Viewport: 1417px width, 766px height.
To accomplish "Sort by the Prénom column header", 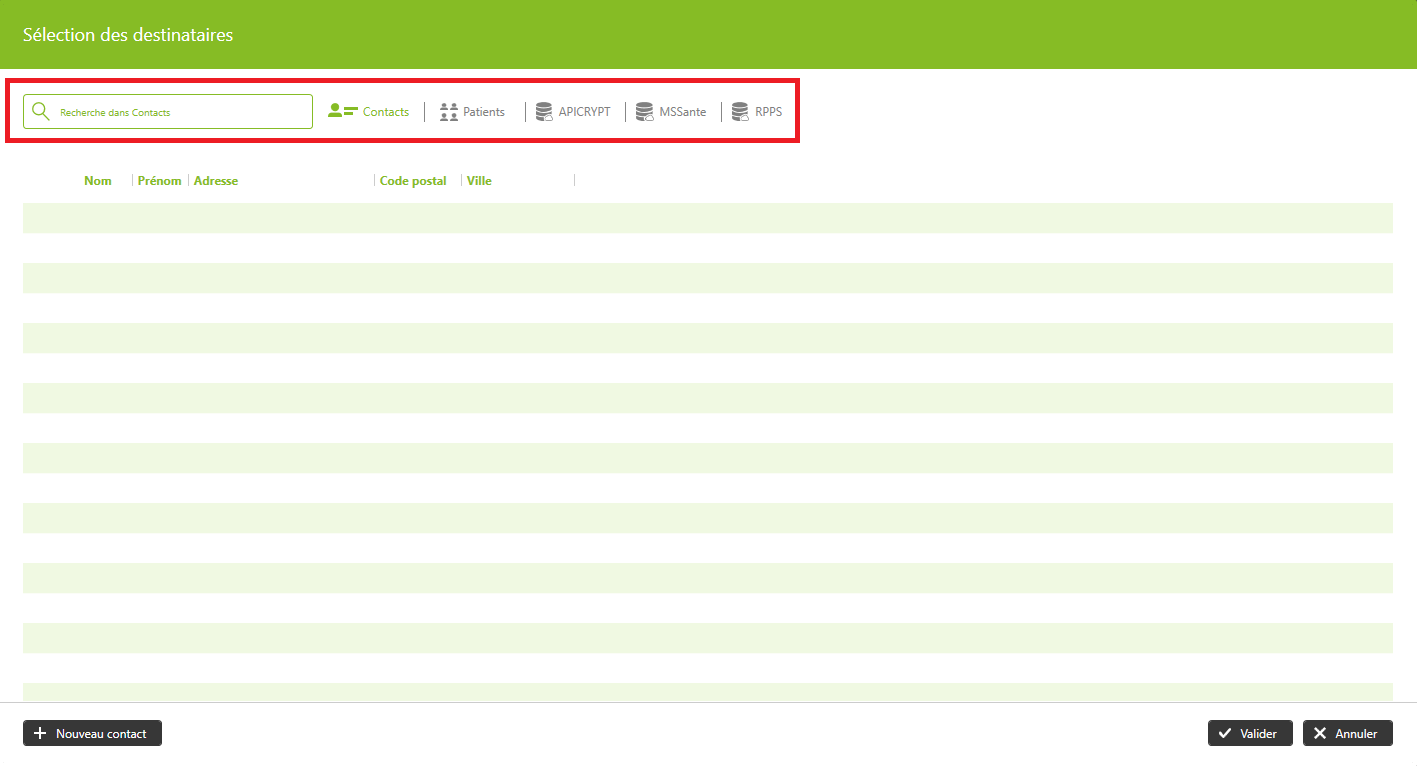I will [160, 181].
